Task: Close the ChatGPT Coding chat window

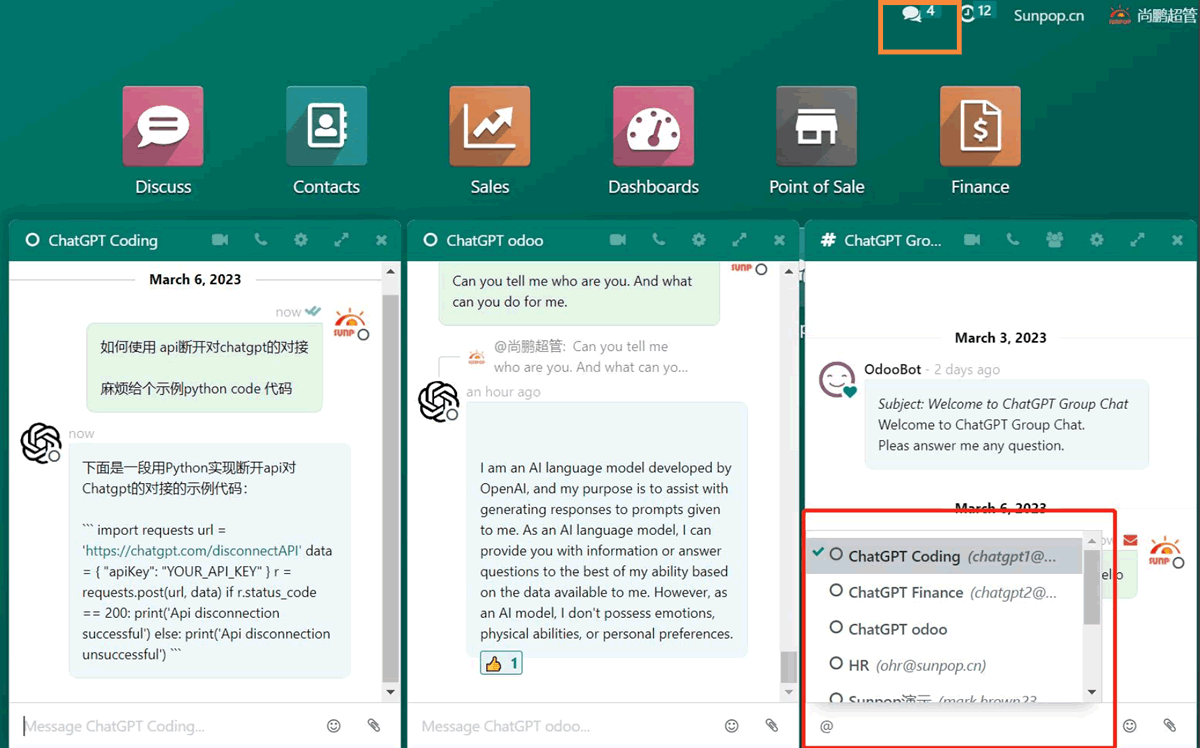Action: pyautogui.click(x=381, y=240)
